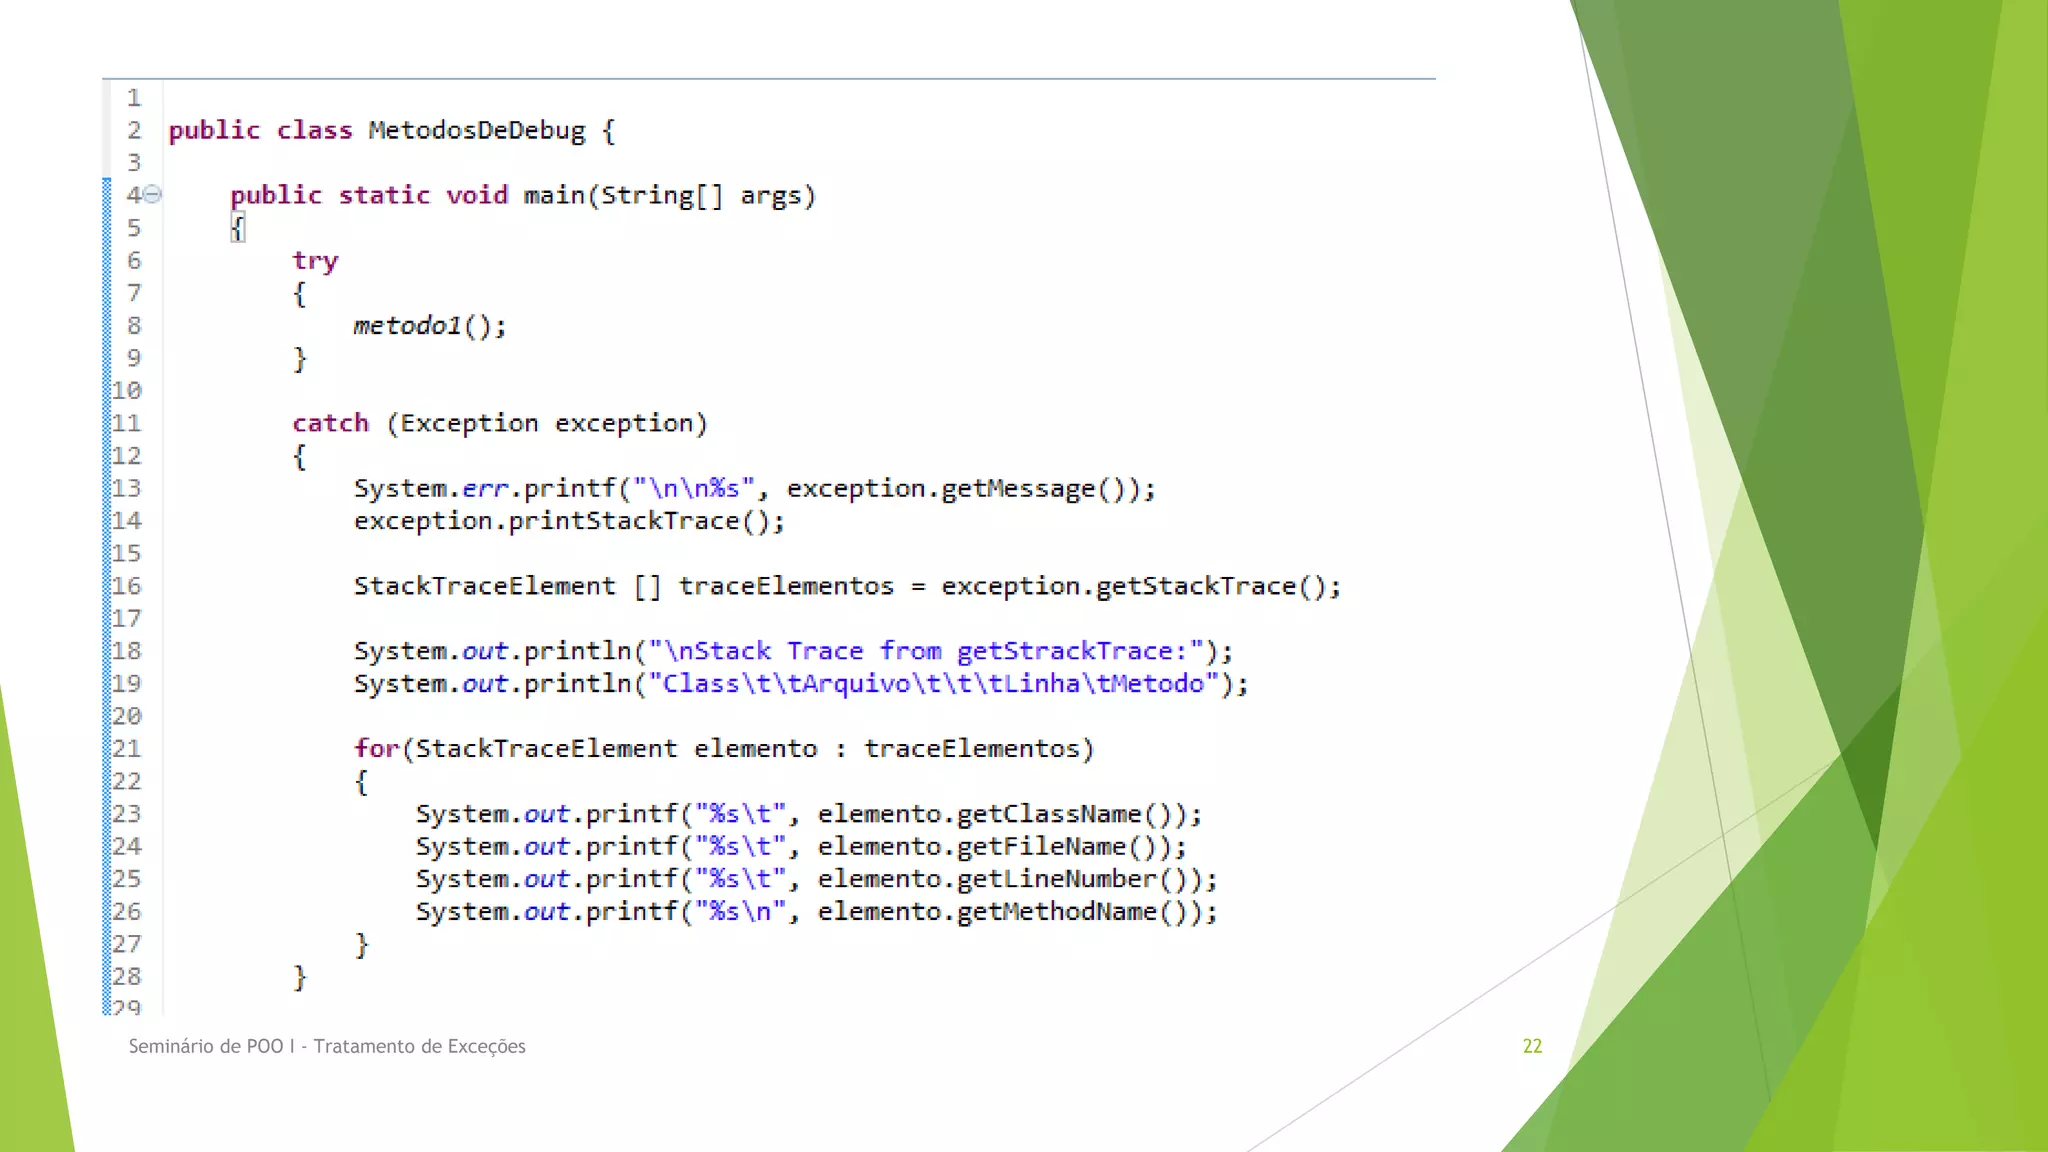Viewport: 2048px width, 1152px height.
Task: Click the highlighted opening brace on line 5
Action: tap(237, 228)
